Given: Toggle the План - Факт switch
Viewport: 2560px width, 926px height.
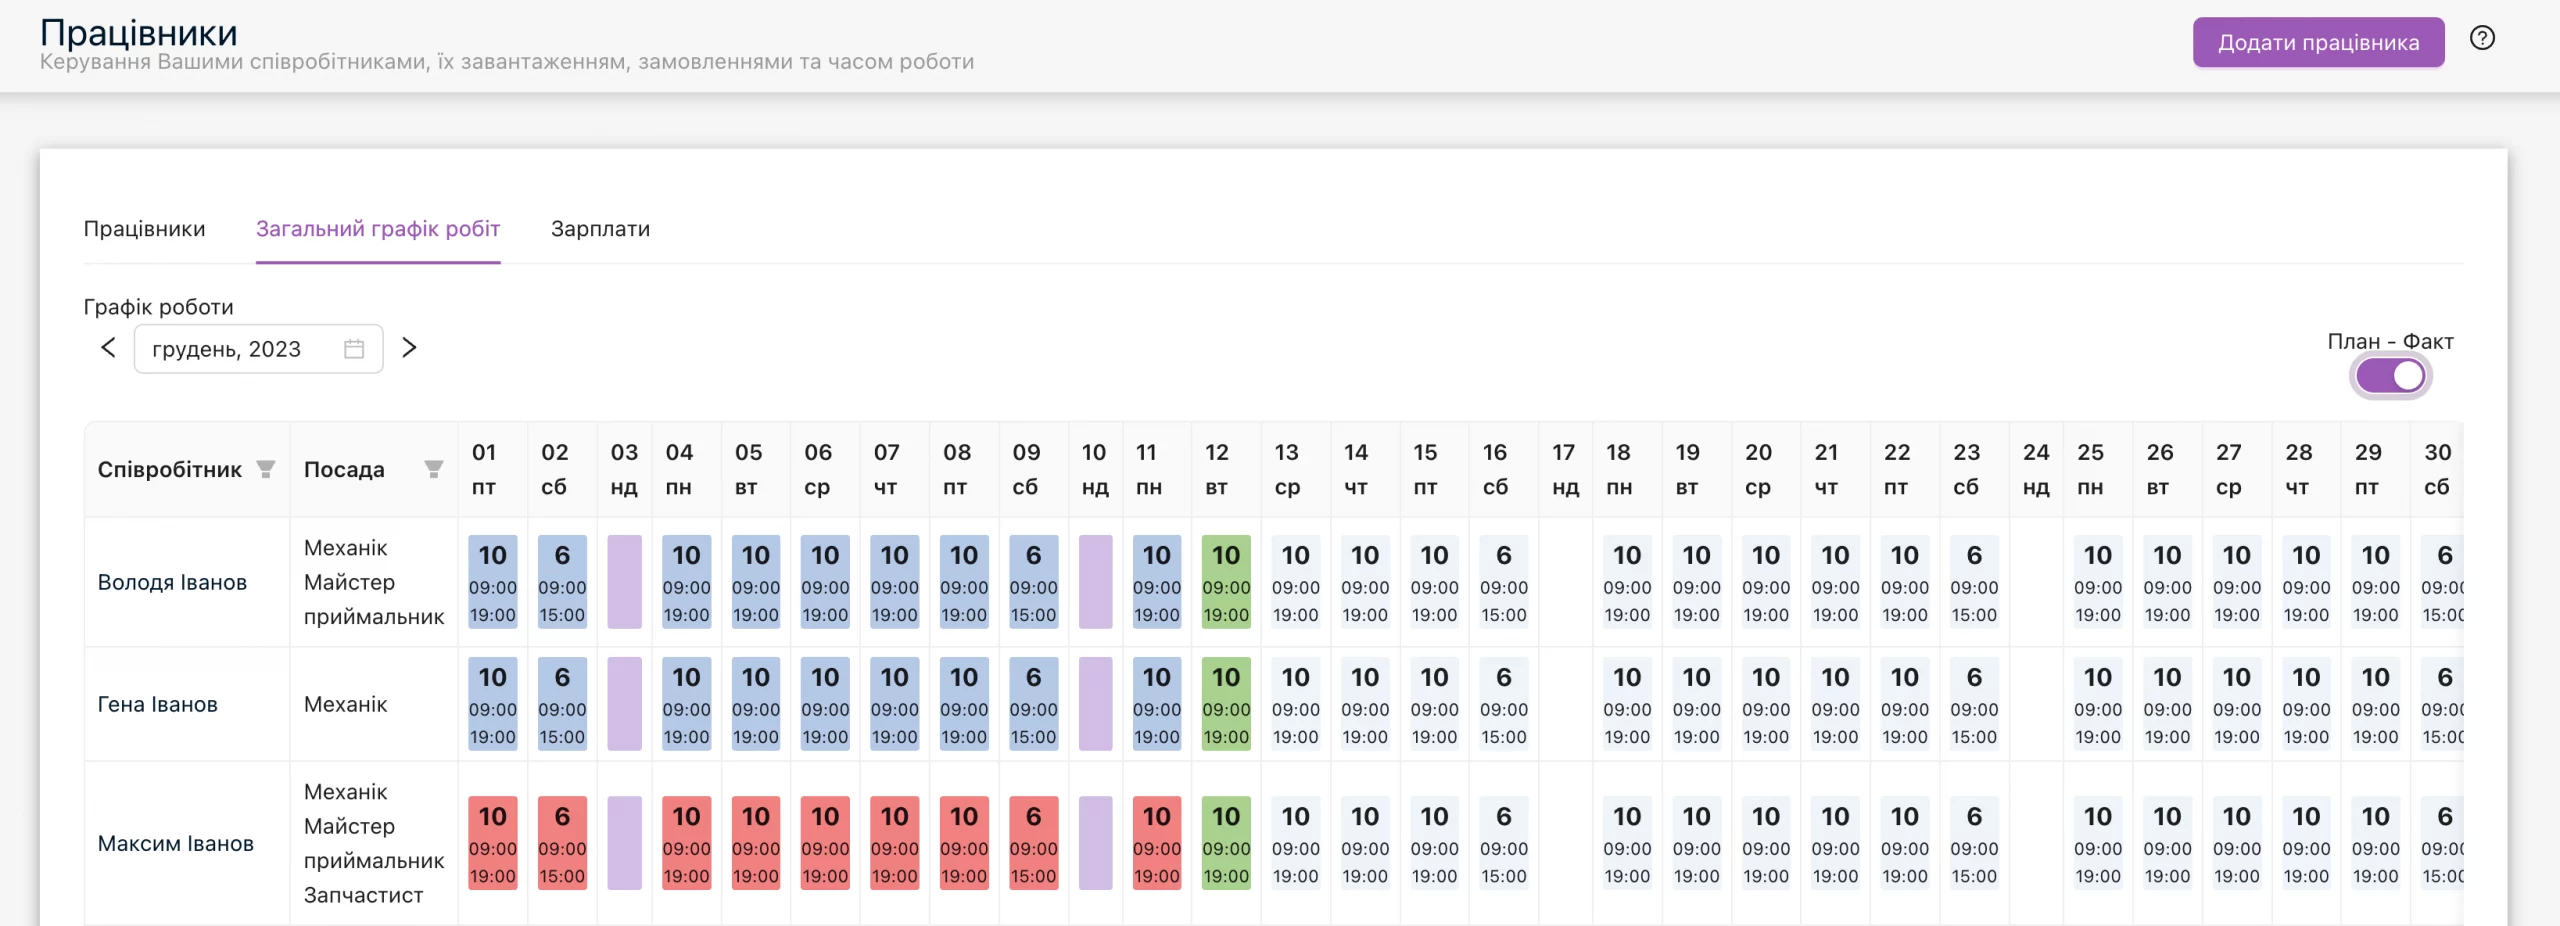Looking at the screenshot, I should click(2390, 376).
